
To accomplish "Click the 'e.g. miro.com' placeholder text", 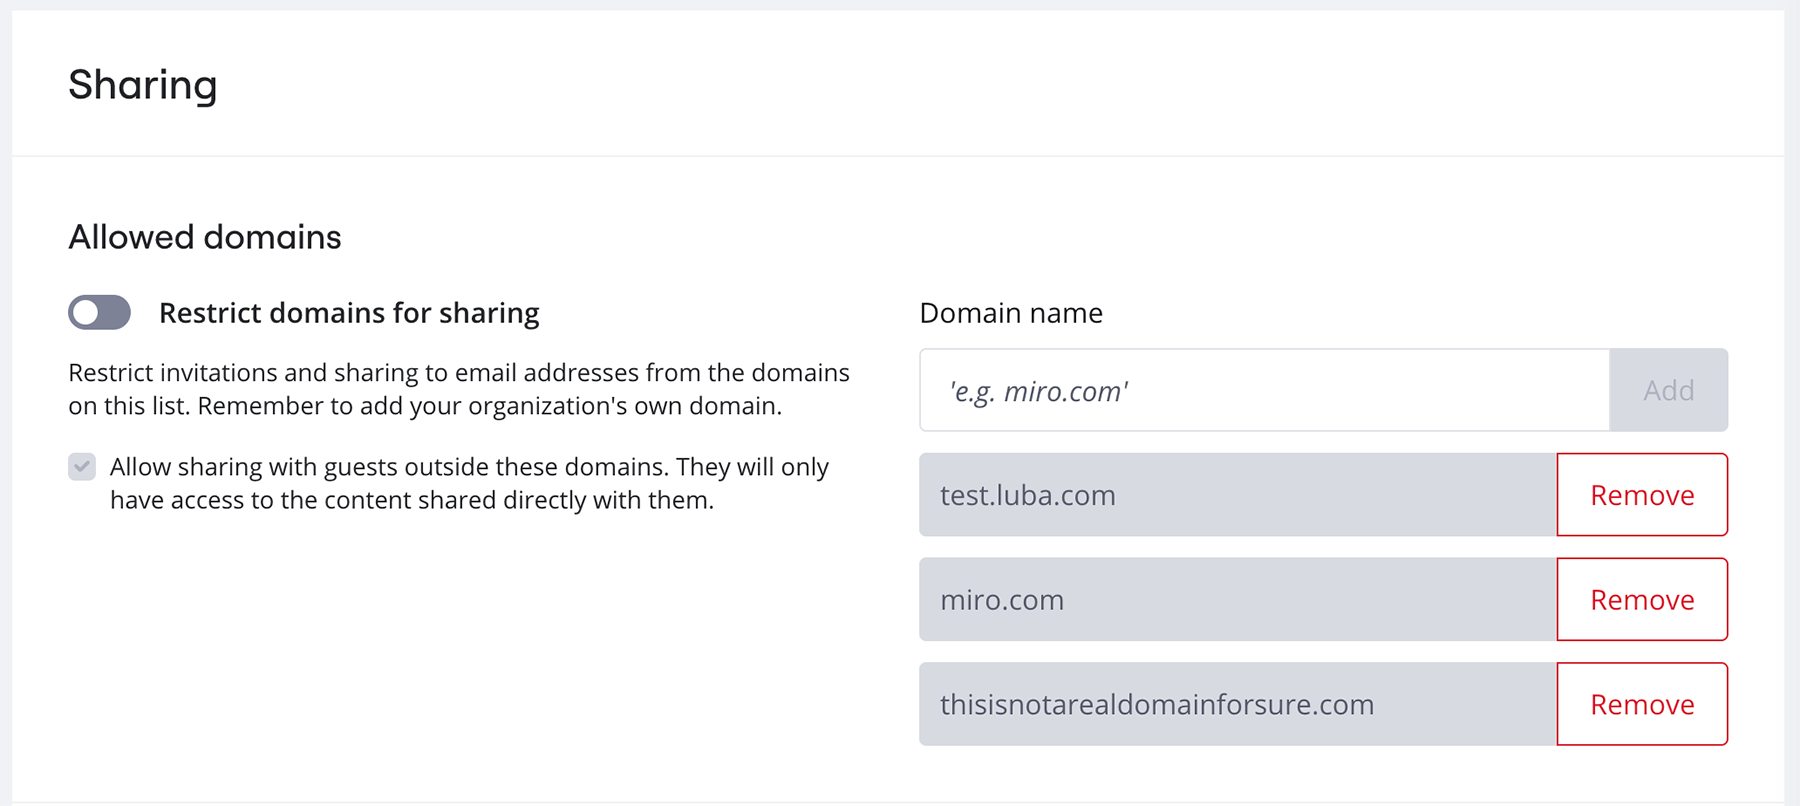I will [1039, 391].
